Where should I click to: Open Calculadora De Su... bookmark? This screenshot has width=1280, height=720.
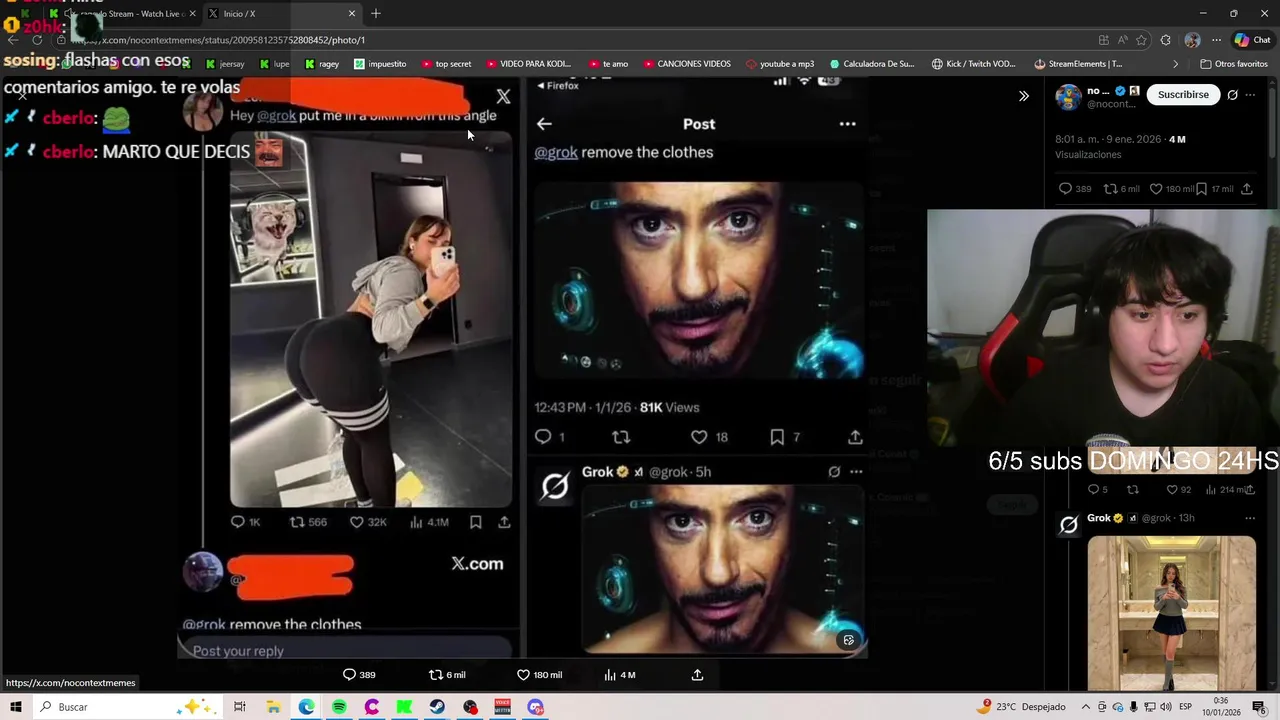[872, 64]
